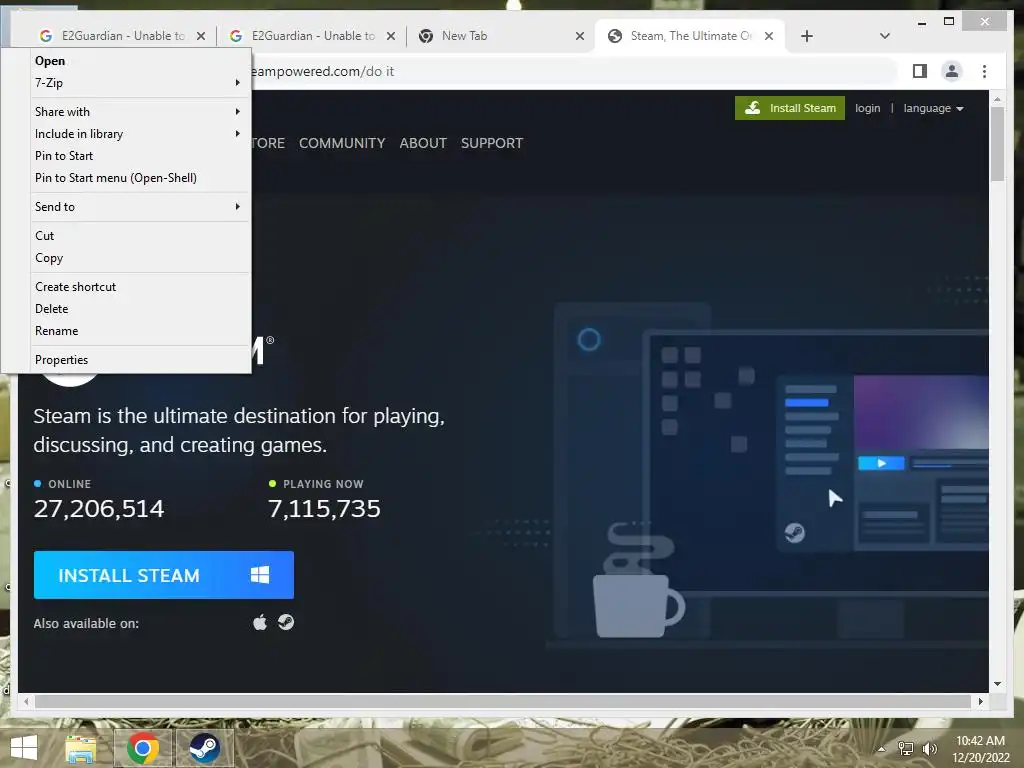Expand the Share with submenu
The image size is (1024, 768).
pos(140,112)
